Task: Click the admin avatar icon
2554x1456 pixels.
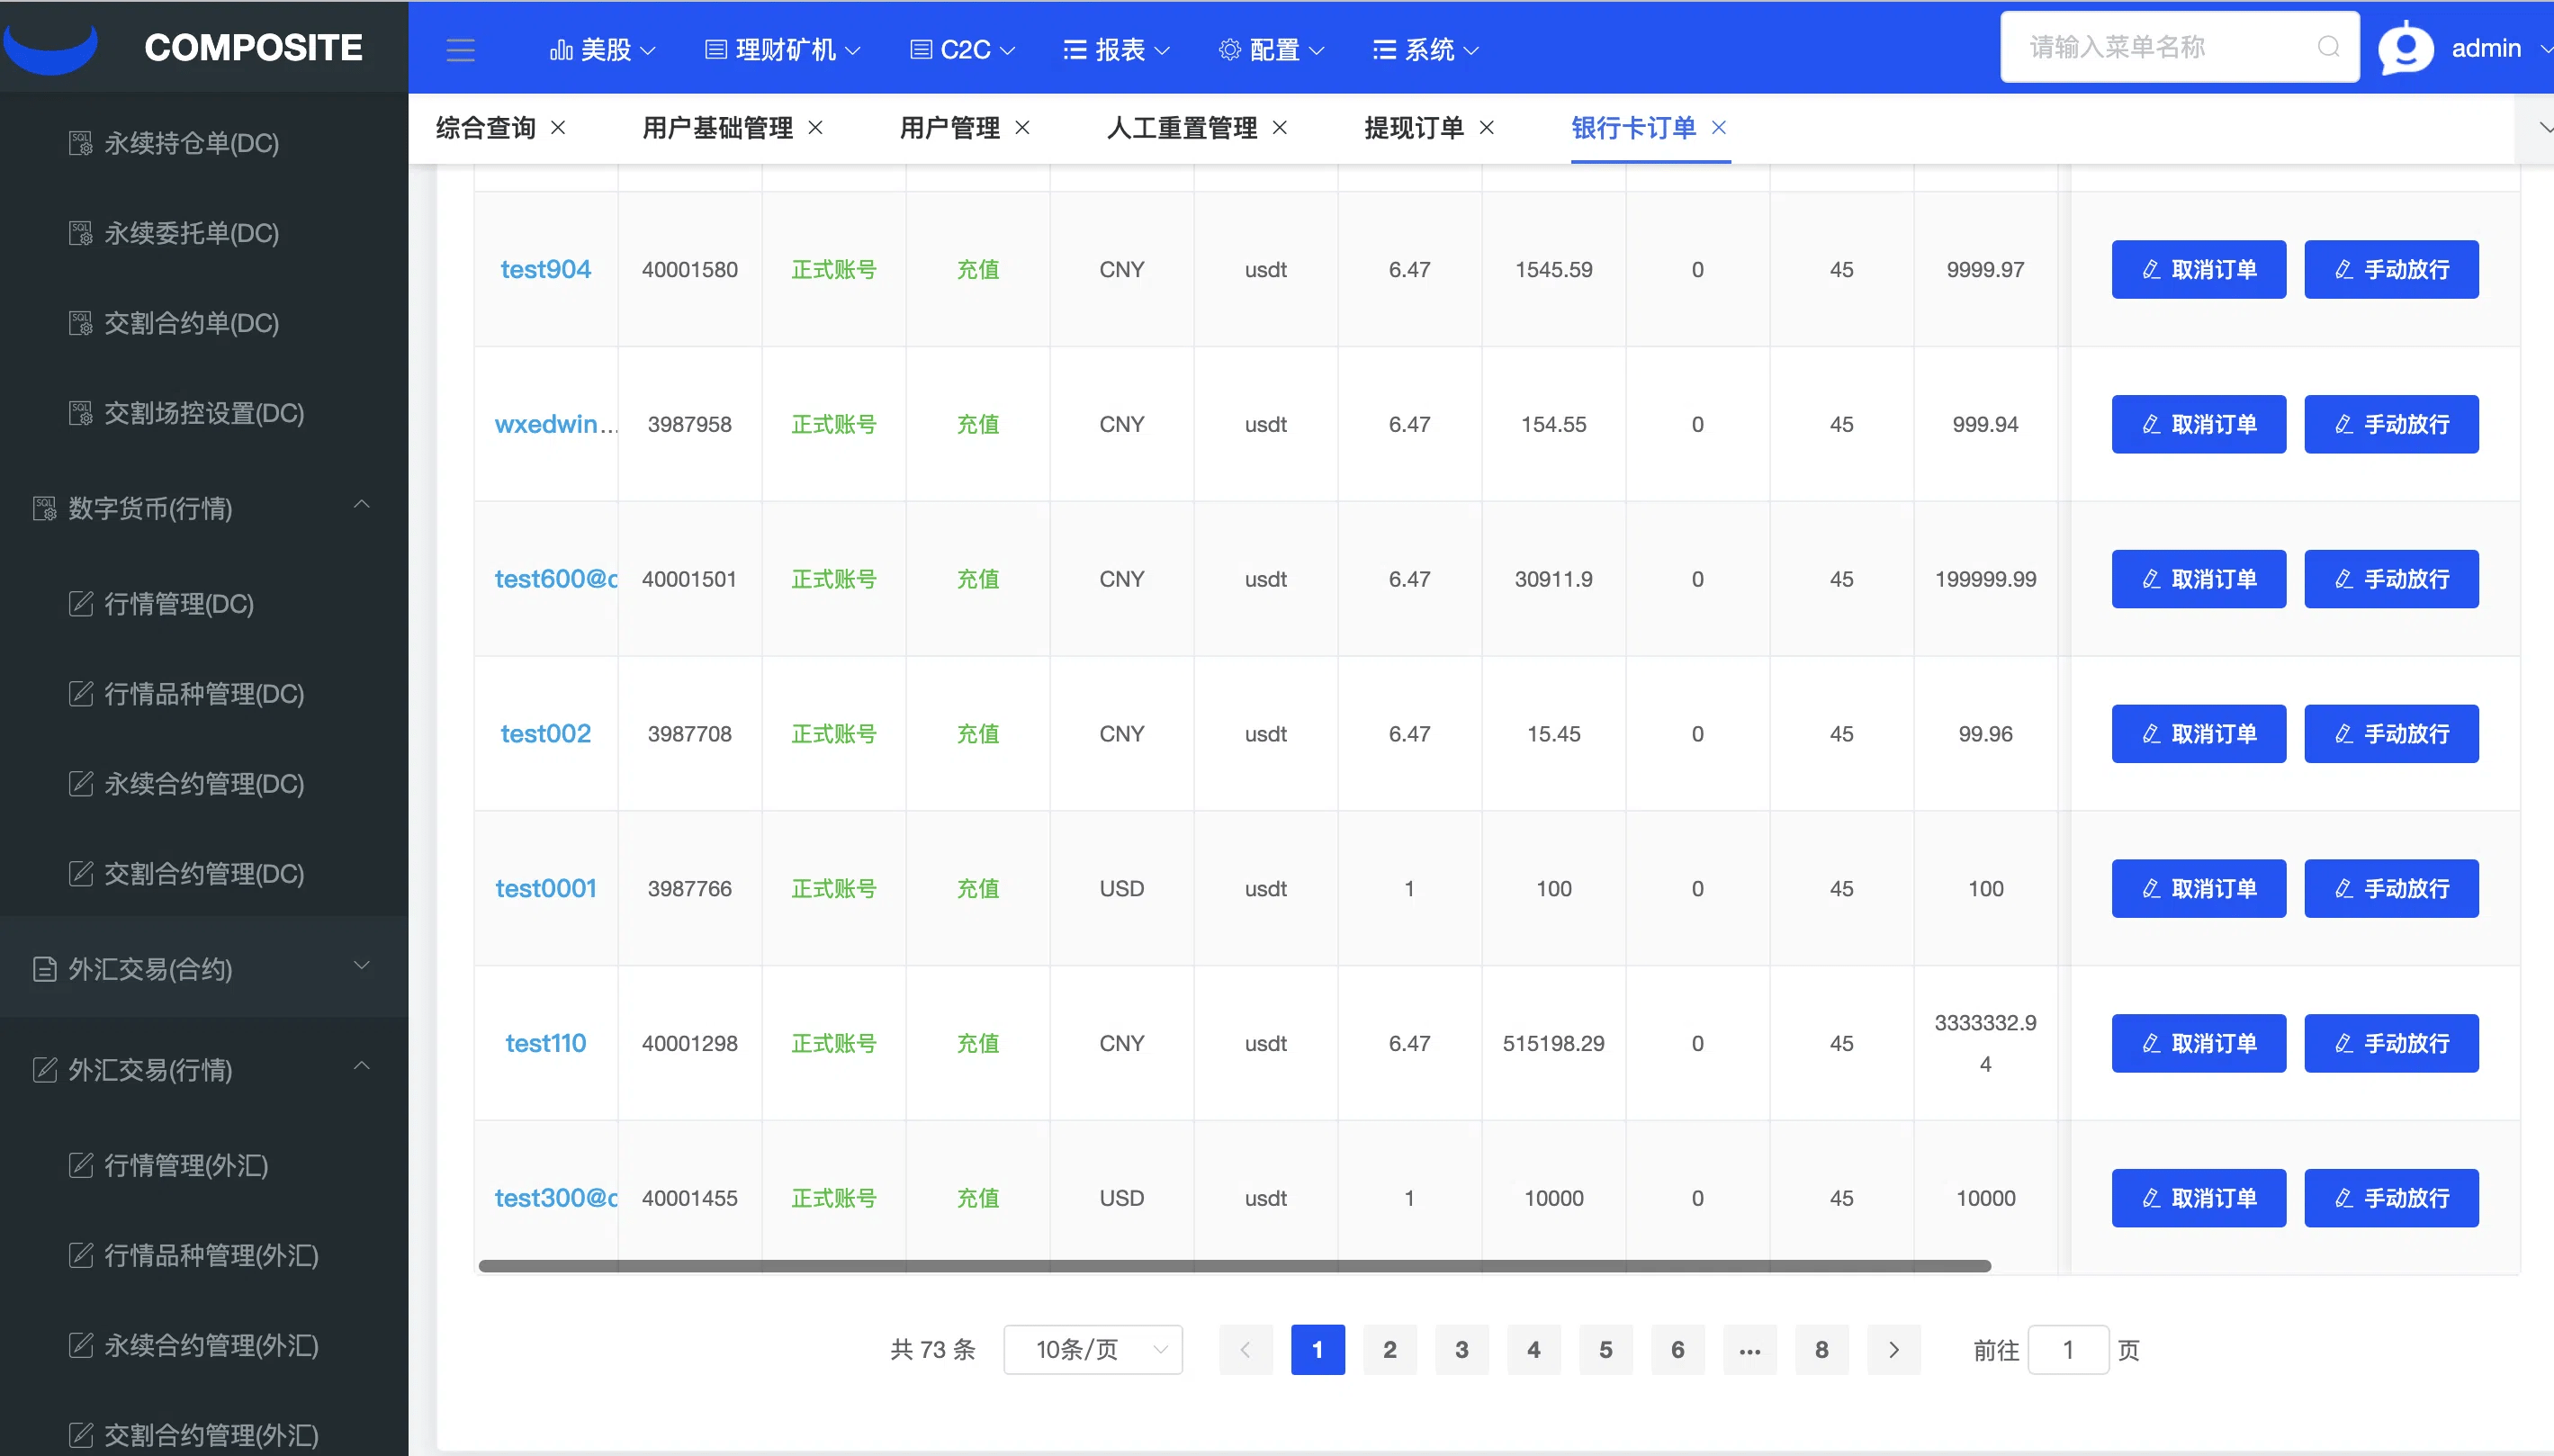Action: coord(2405,48)
